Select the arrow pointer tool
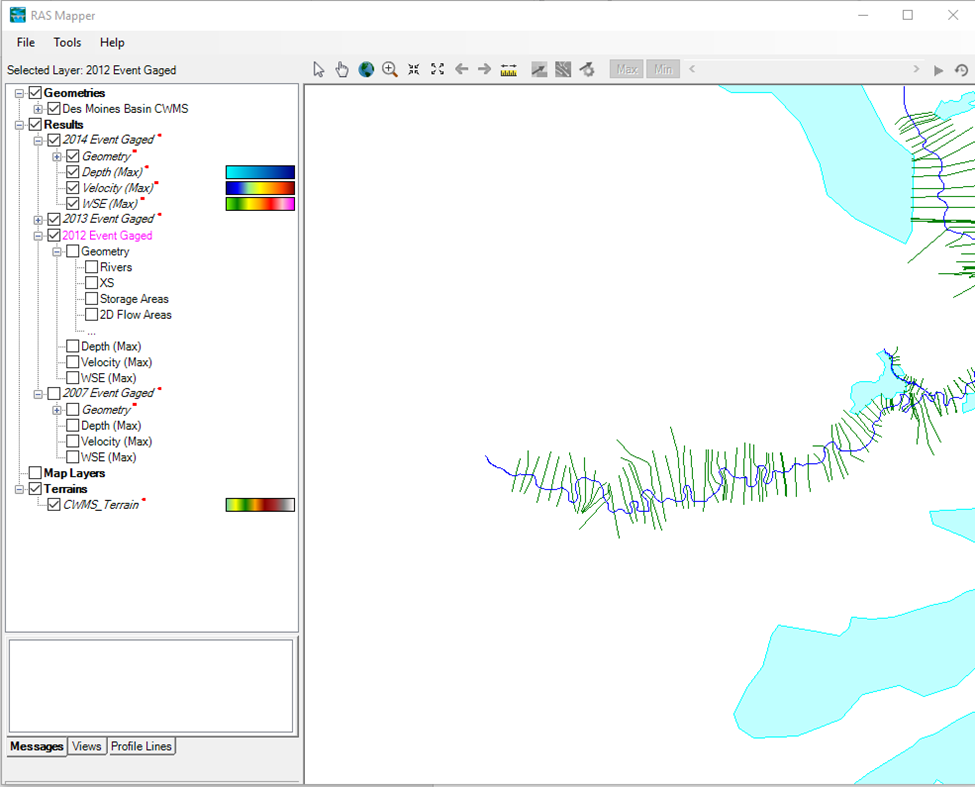The image size is (975, 787). [319, 70]
